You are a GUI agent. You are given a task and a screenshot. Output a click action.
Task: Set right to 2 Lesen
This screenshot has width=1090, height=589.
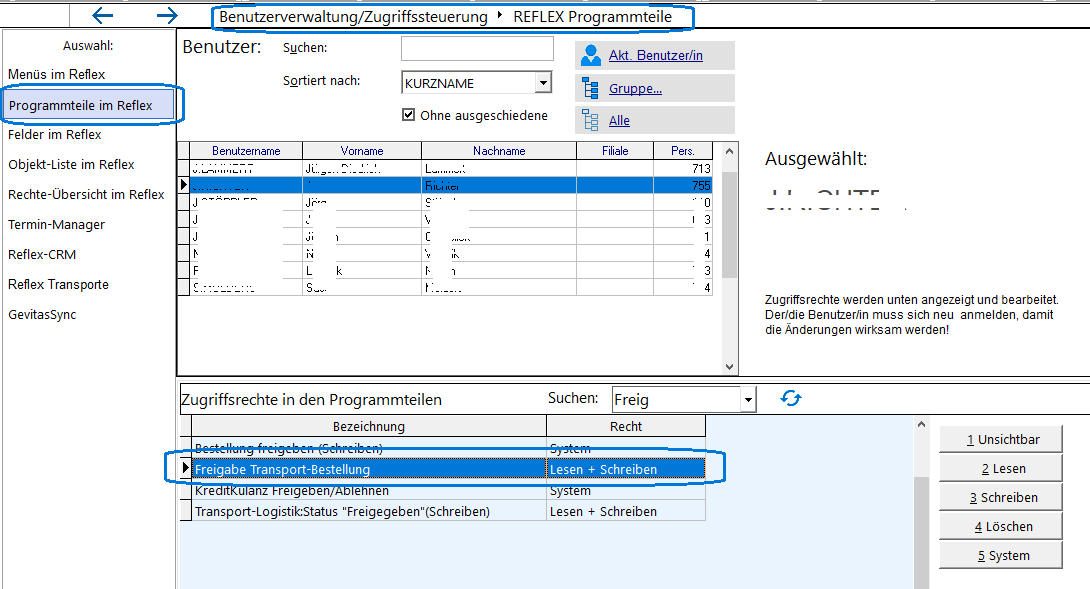tap(1001, 469)
